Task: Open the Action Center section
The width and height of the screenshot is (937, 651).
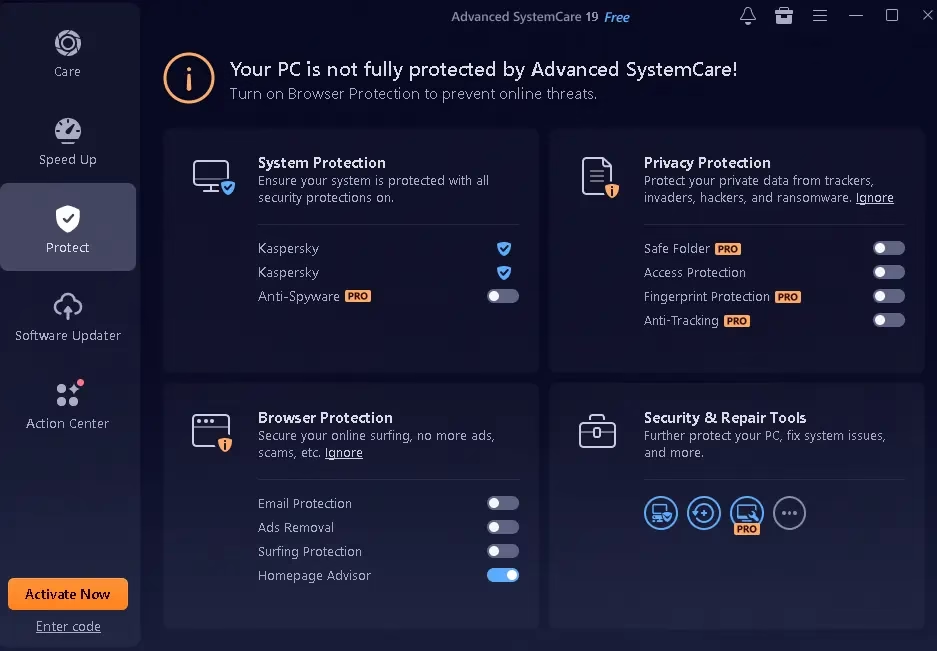Action: click(68, 405)
